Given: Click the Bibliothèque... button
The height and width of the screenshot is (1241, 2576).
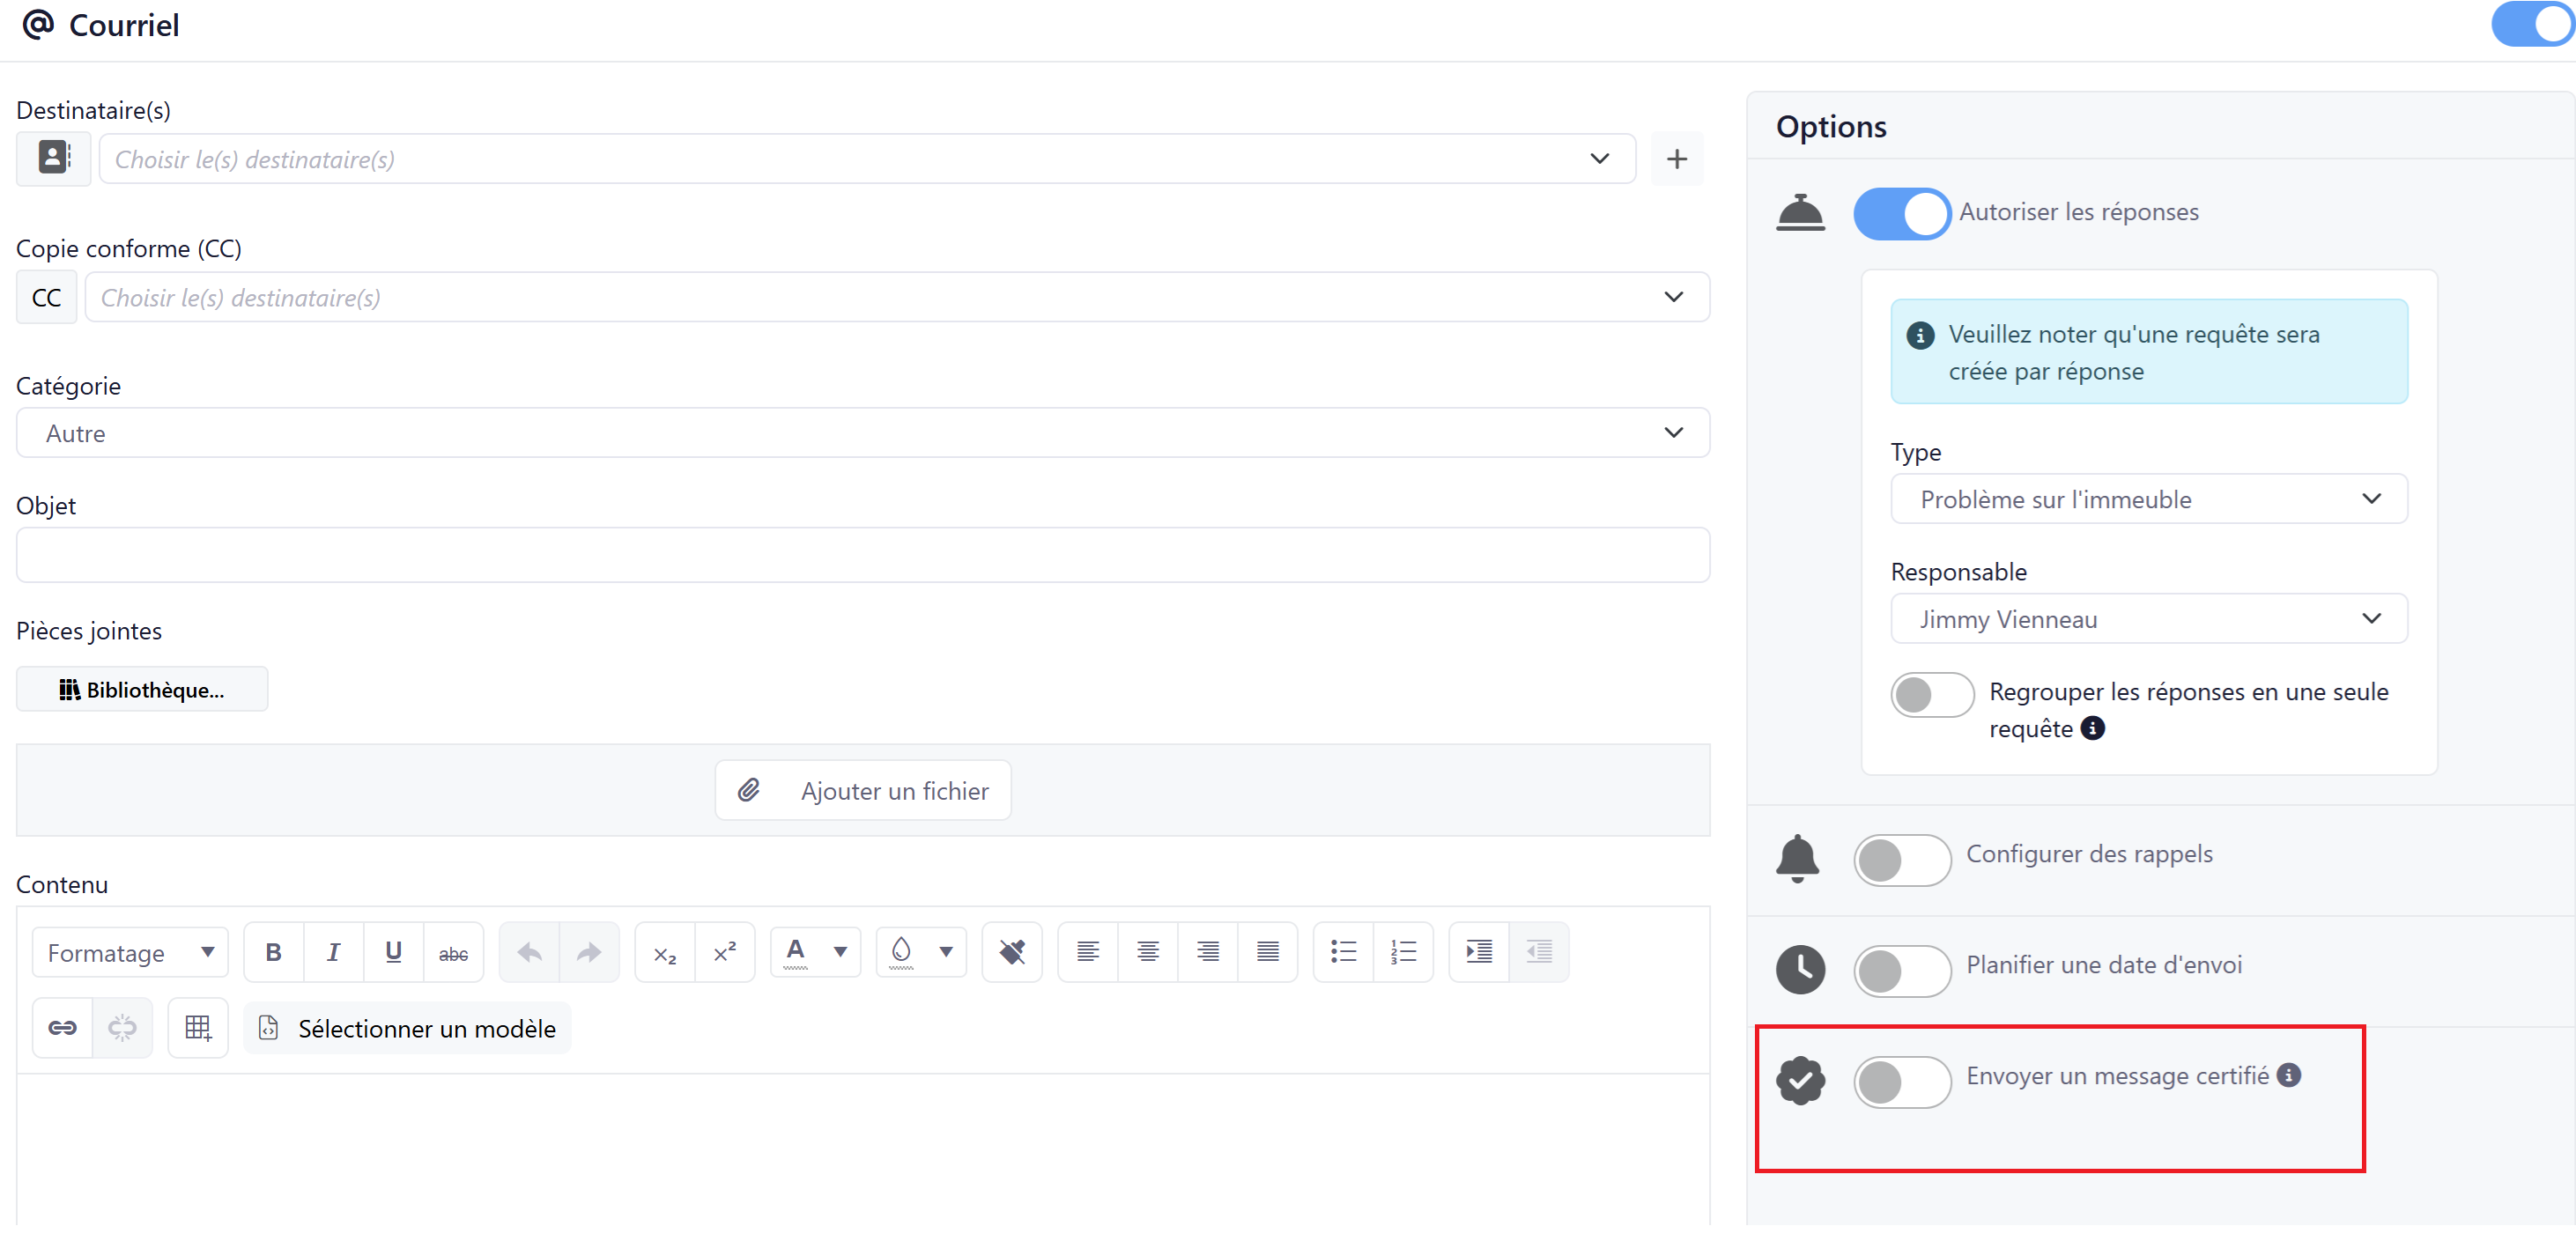Looking at the screenshot, I should (x=142, y=689).
